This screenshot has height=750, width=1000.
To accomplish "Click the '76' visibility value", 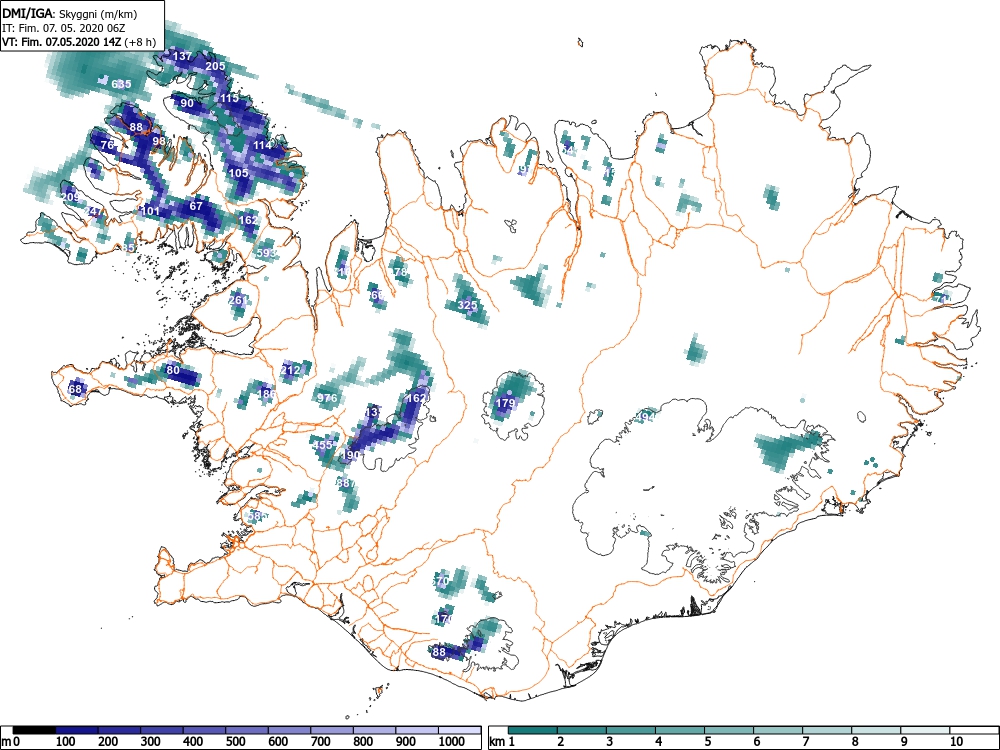I will (107, 145).
